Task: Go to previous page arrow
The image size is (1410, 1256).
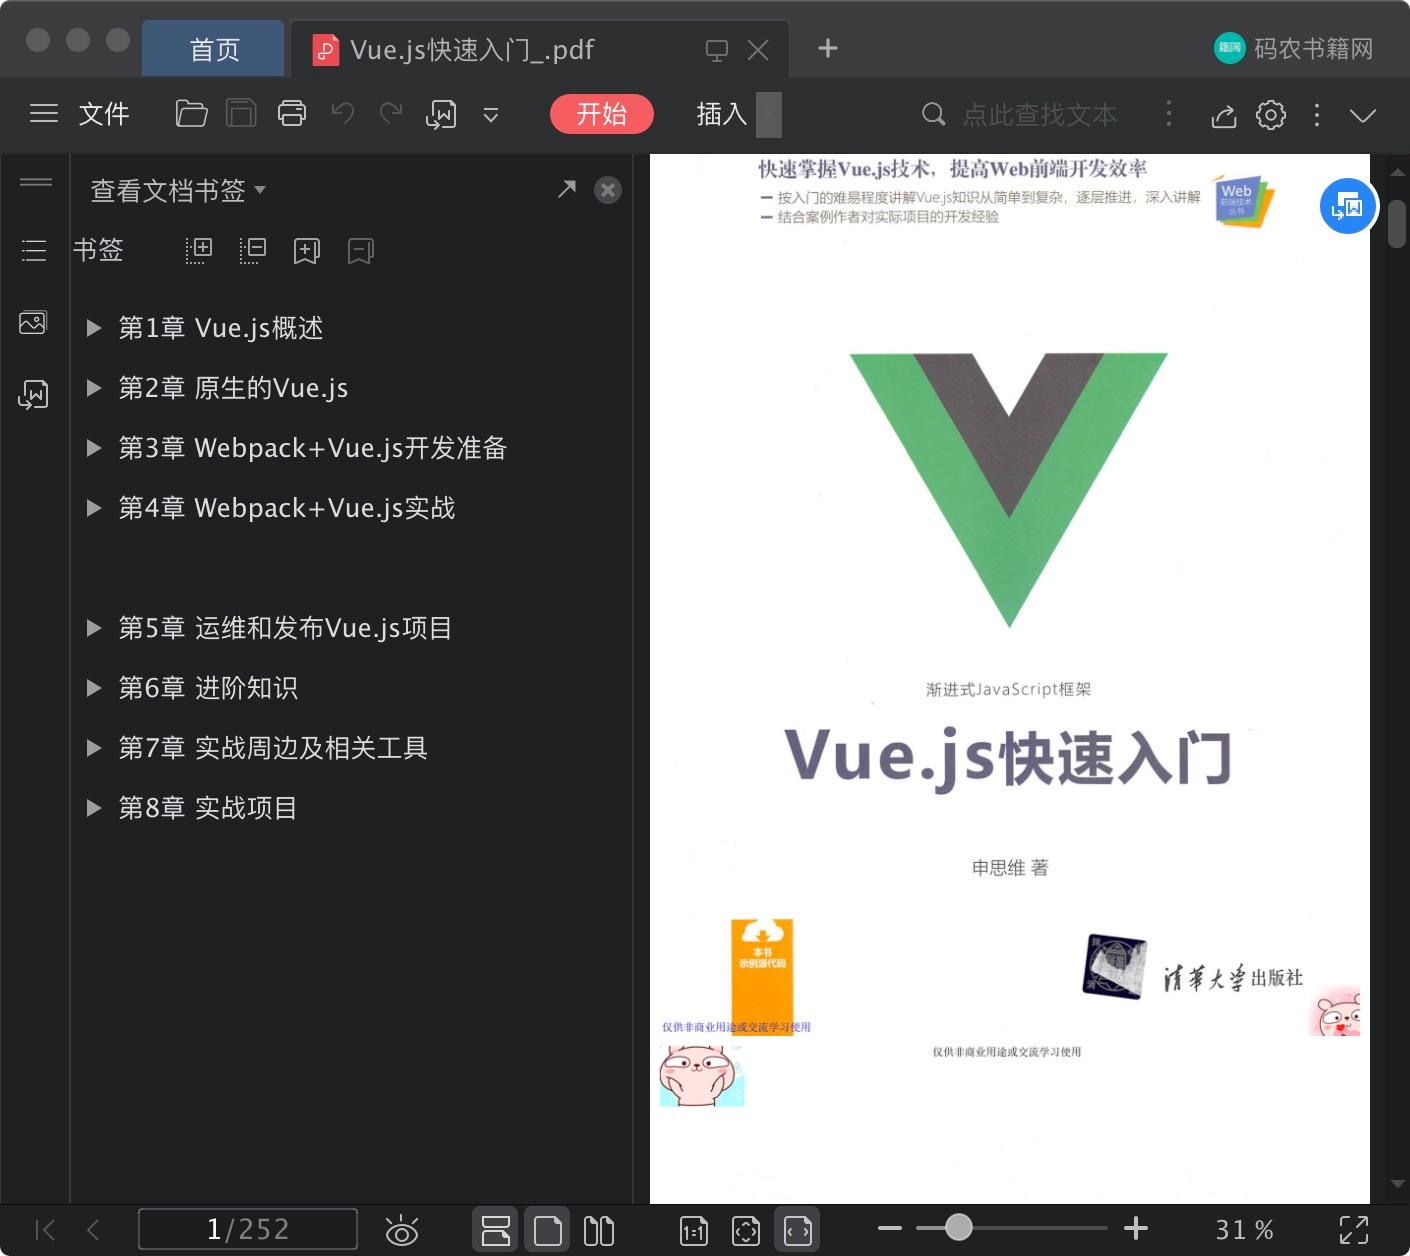Action: tap(93, 1229)
